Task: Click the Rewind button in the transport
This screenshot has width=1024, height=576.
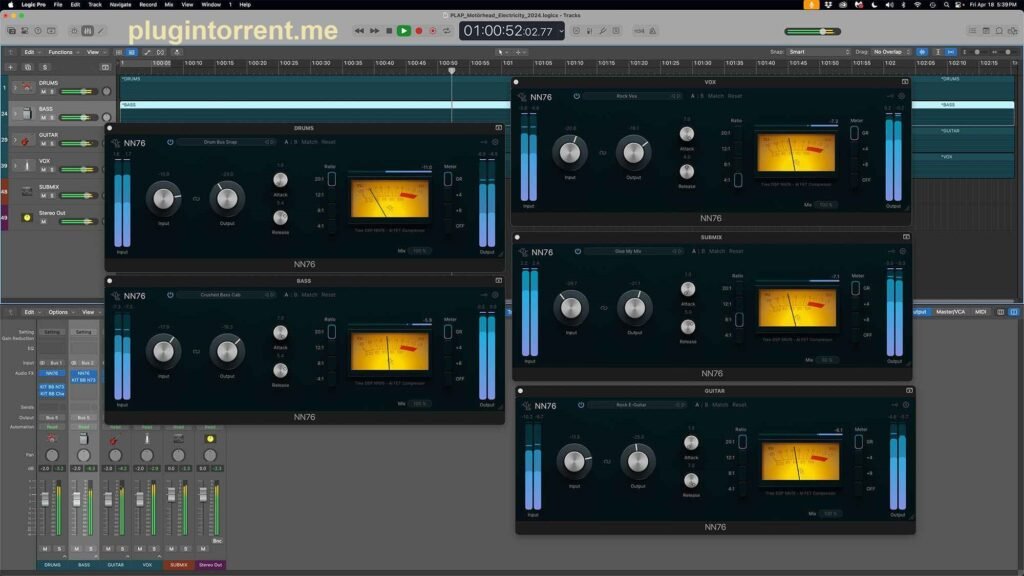Action: click(x=359, y=31)
